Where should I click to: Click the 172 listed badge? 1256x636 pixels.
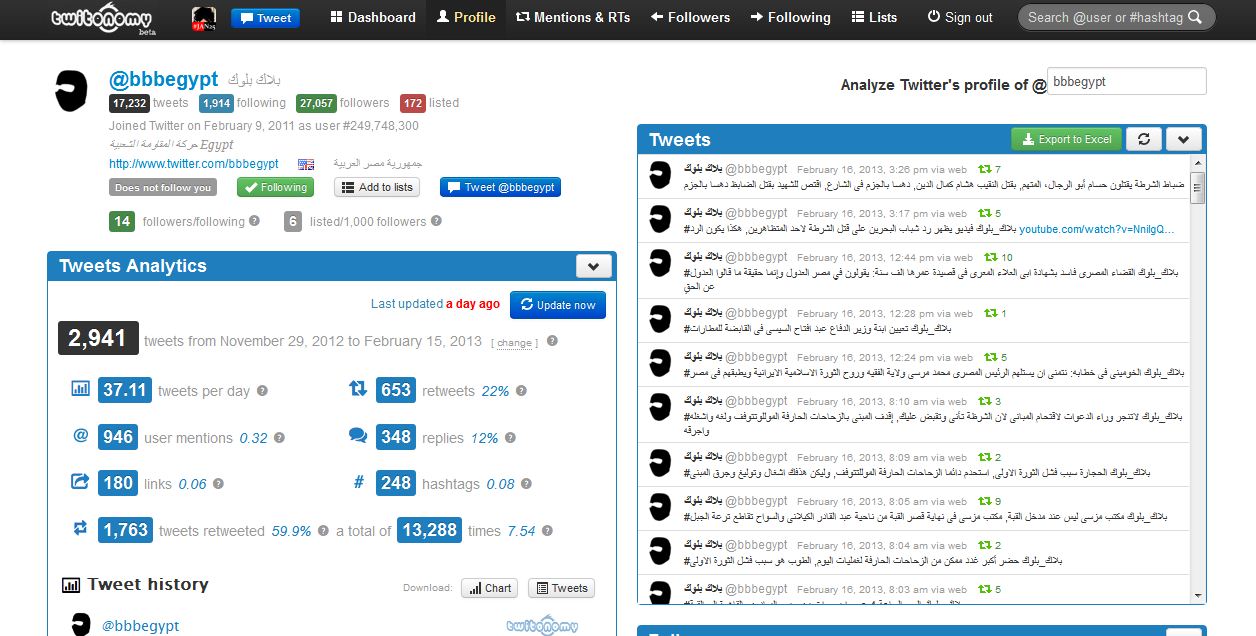tap(413, 103)
